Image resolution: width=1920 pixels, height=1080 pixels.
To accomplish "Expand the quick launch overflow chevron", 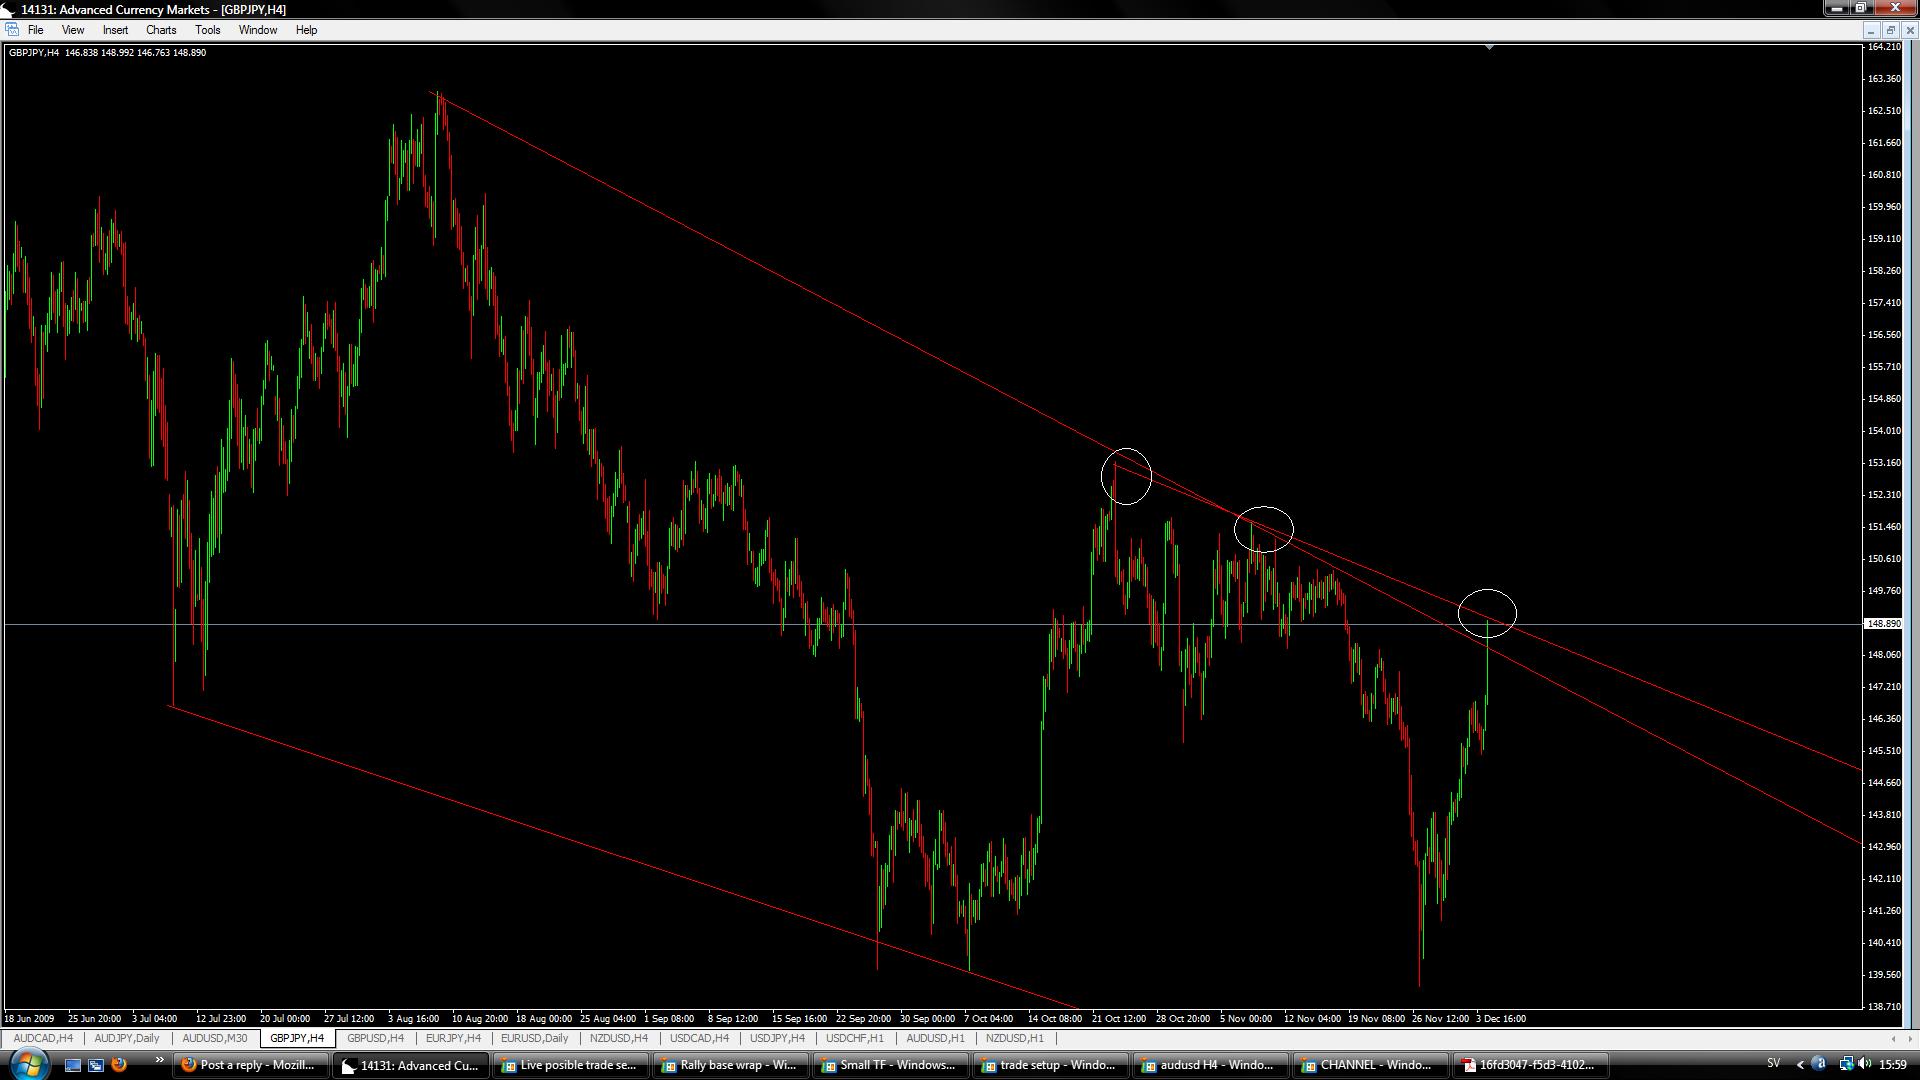I will pyautogui.click(x=158, y=1060).
